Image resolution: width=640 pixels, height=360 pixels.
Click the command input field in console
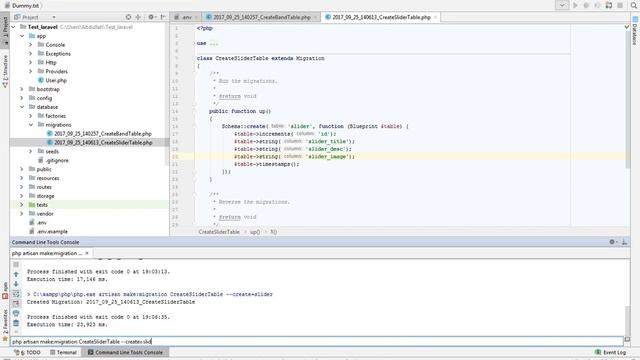click(x=317, y=341)
